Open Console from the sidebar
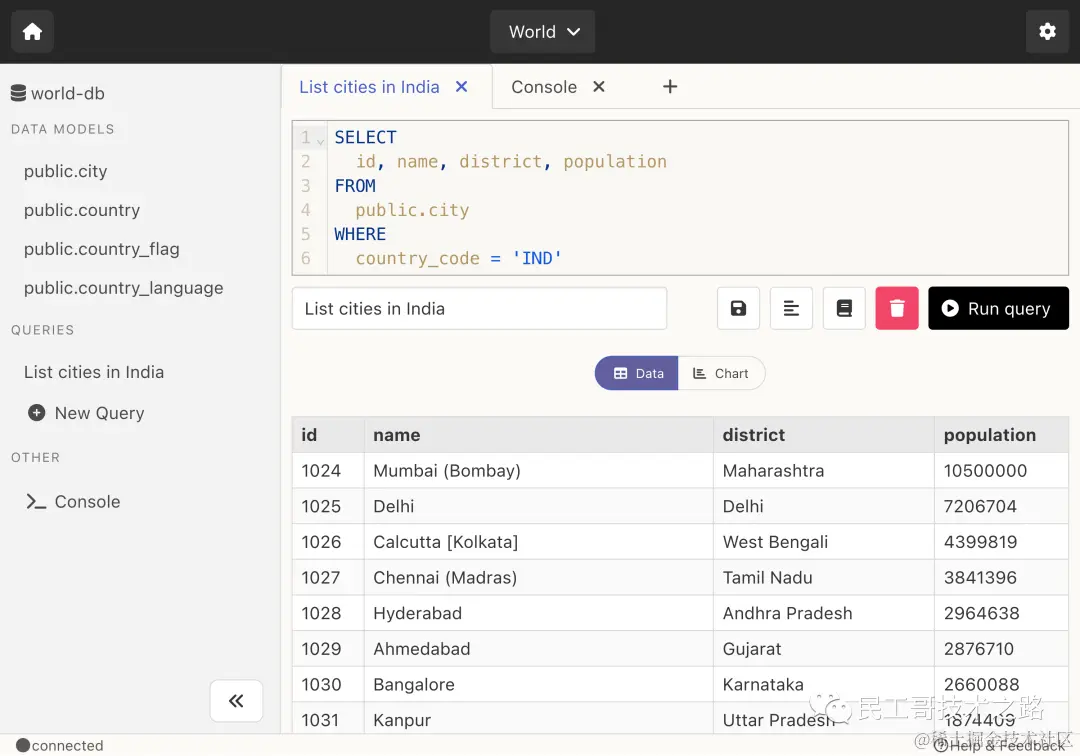This screenshot has height=756, width=1080. (x=73, y=502)
